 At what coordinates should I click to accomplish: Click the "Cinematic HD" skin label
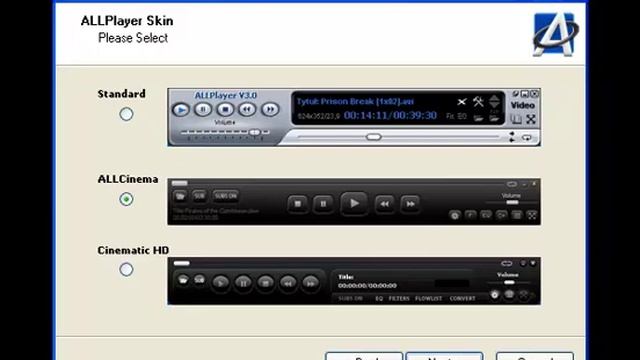pyautogui.click(x=133, y=250)
